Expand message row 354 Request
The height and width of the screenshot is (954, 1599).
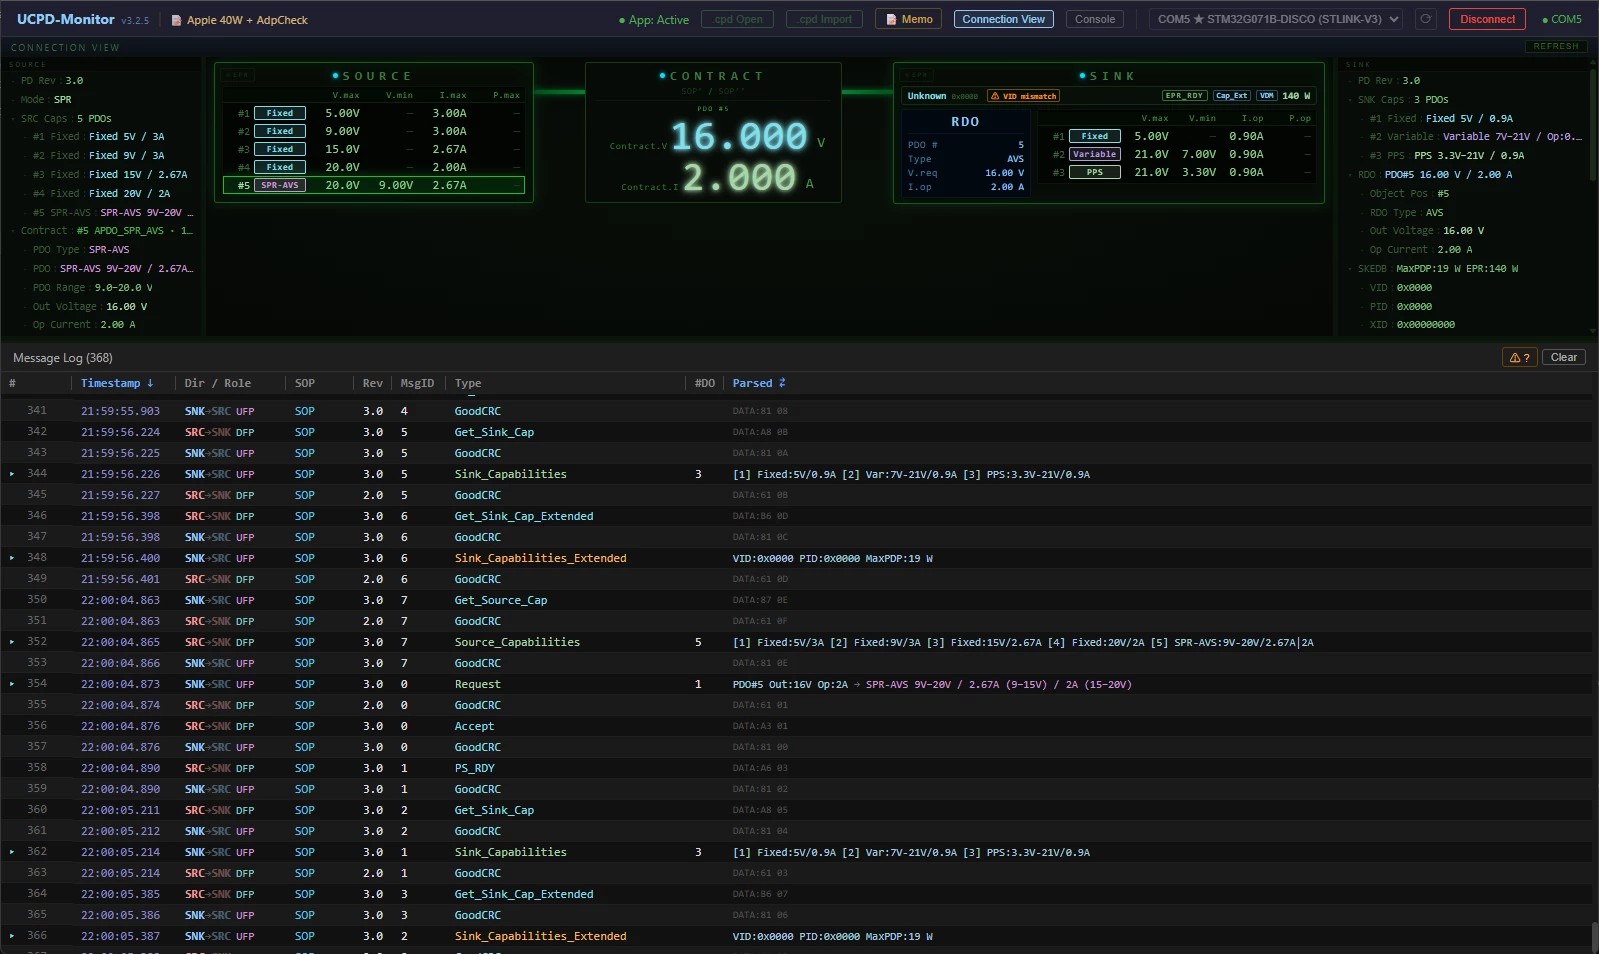tap(12, 684)
